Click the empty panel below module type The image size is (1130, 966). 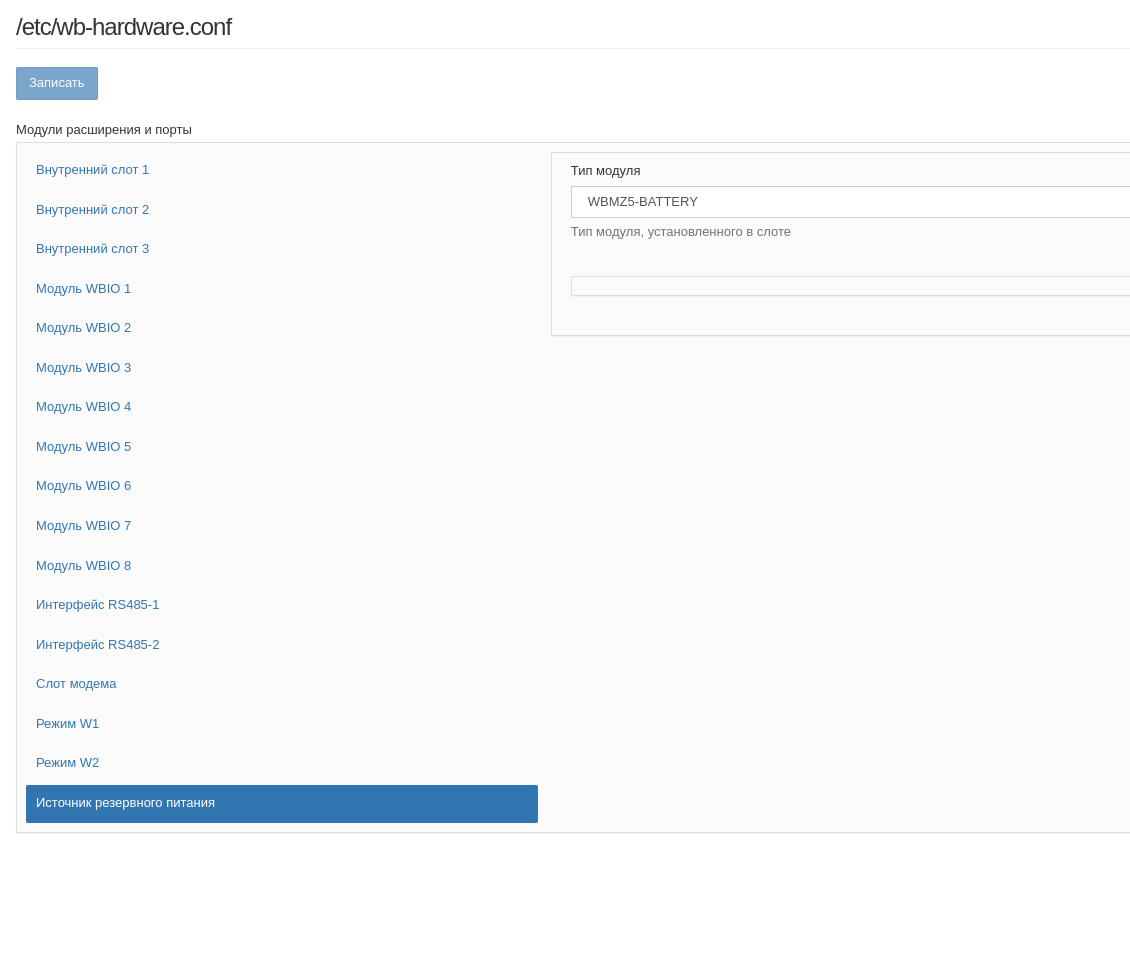[x=850, y=286]
